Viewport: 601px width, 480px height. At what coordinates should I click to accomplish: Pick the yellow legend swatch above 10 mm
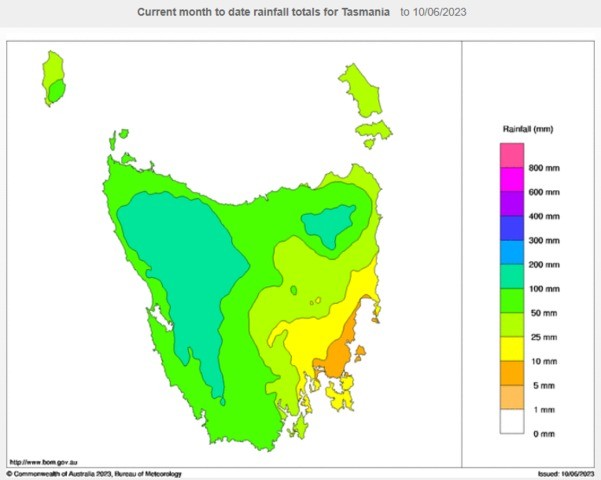click(511, 349)
